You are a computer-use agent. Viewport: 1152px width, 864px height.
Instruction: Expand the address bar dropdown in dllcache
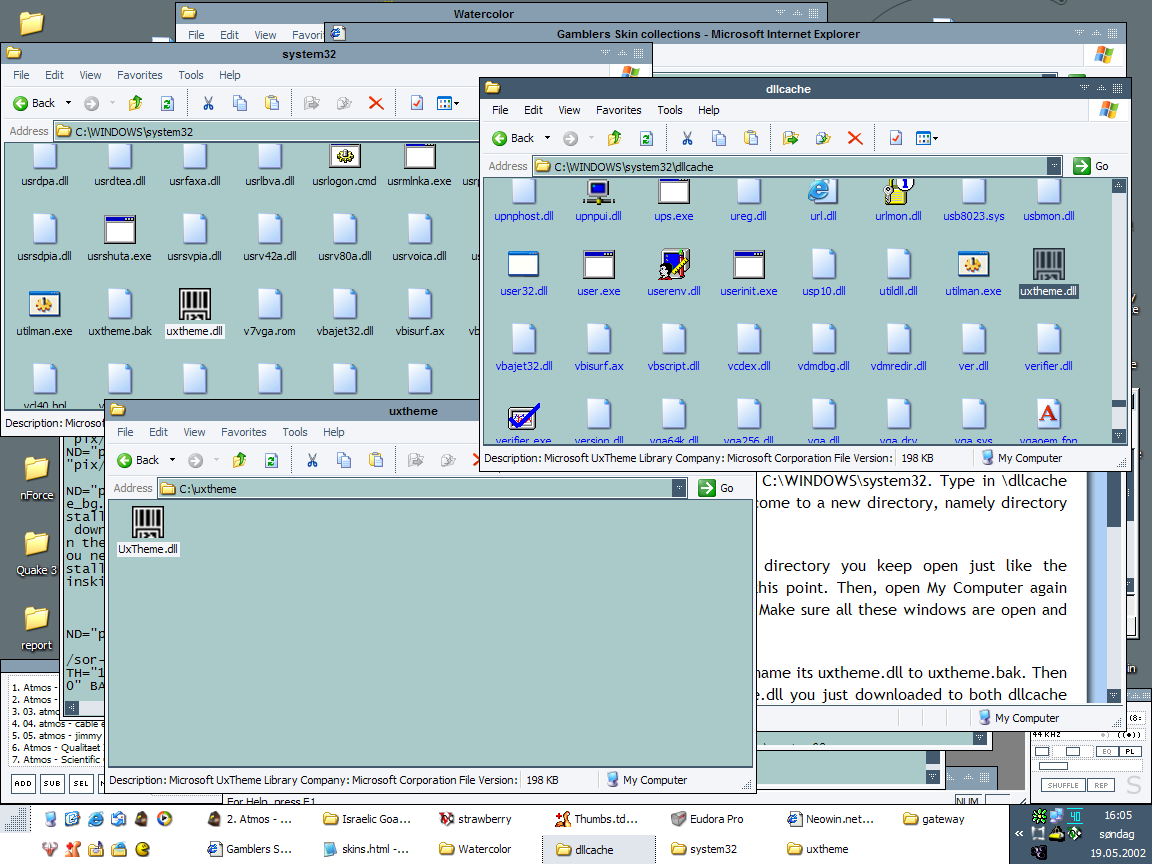coord(1054,166)
